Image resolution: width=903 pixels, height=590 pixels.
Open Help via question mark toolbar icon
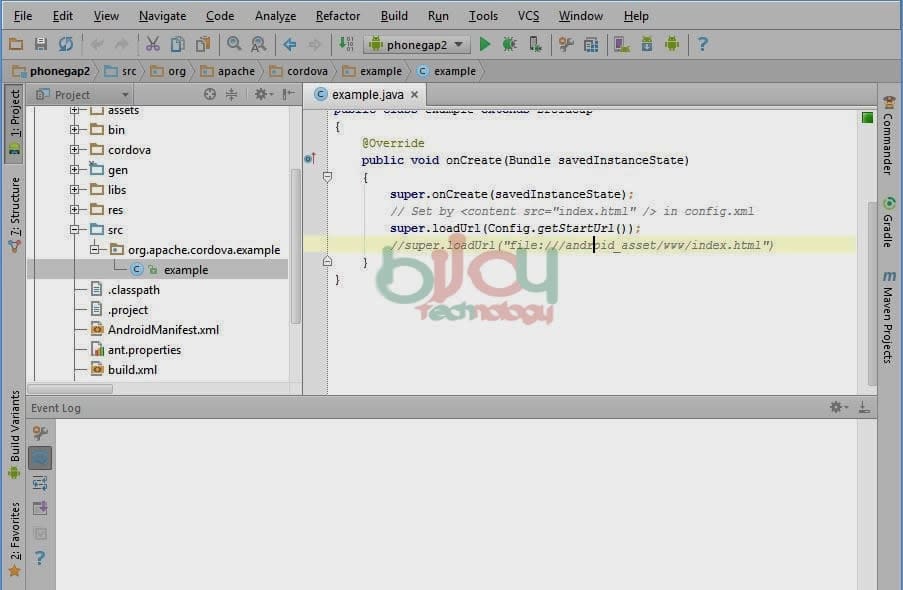coord(703,44)
